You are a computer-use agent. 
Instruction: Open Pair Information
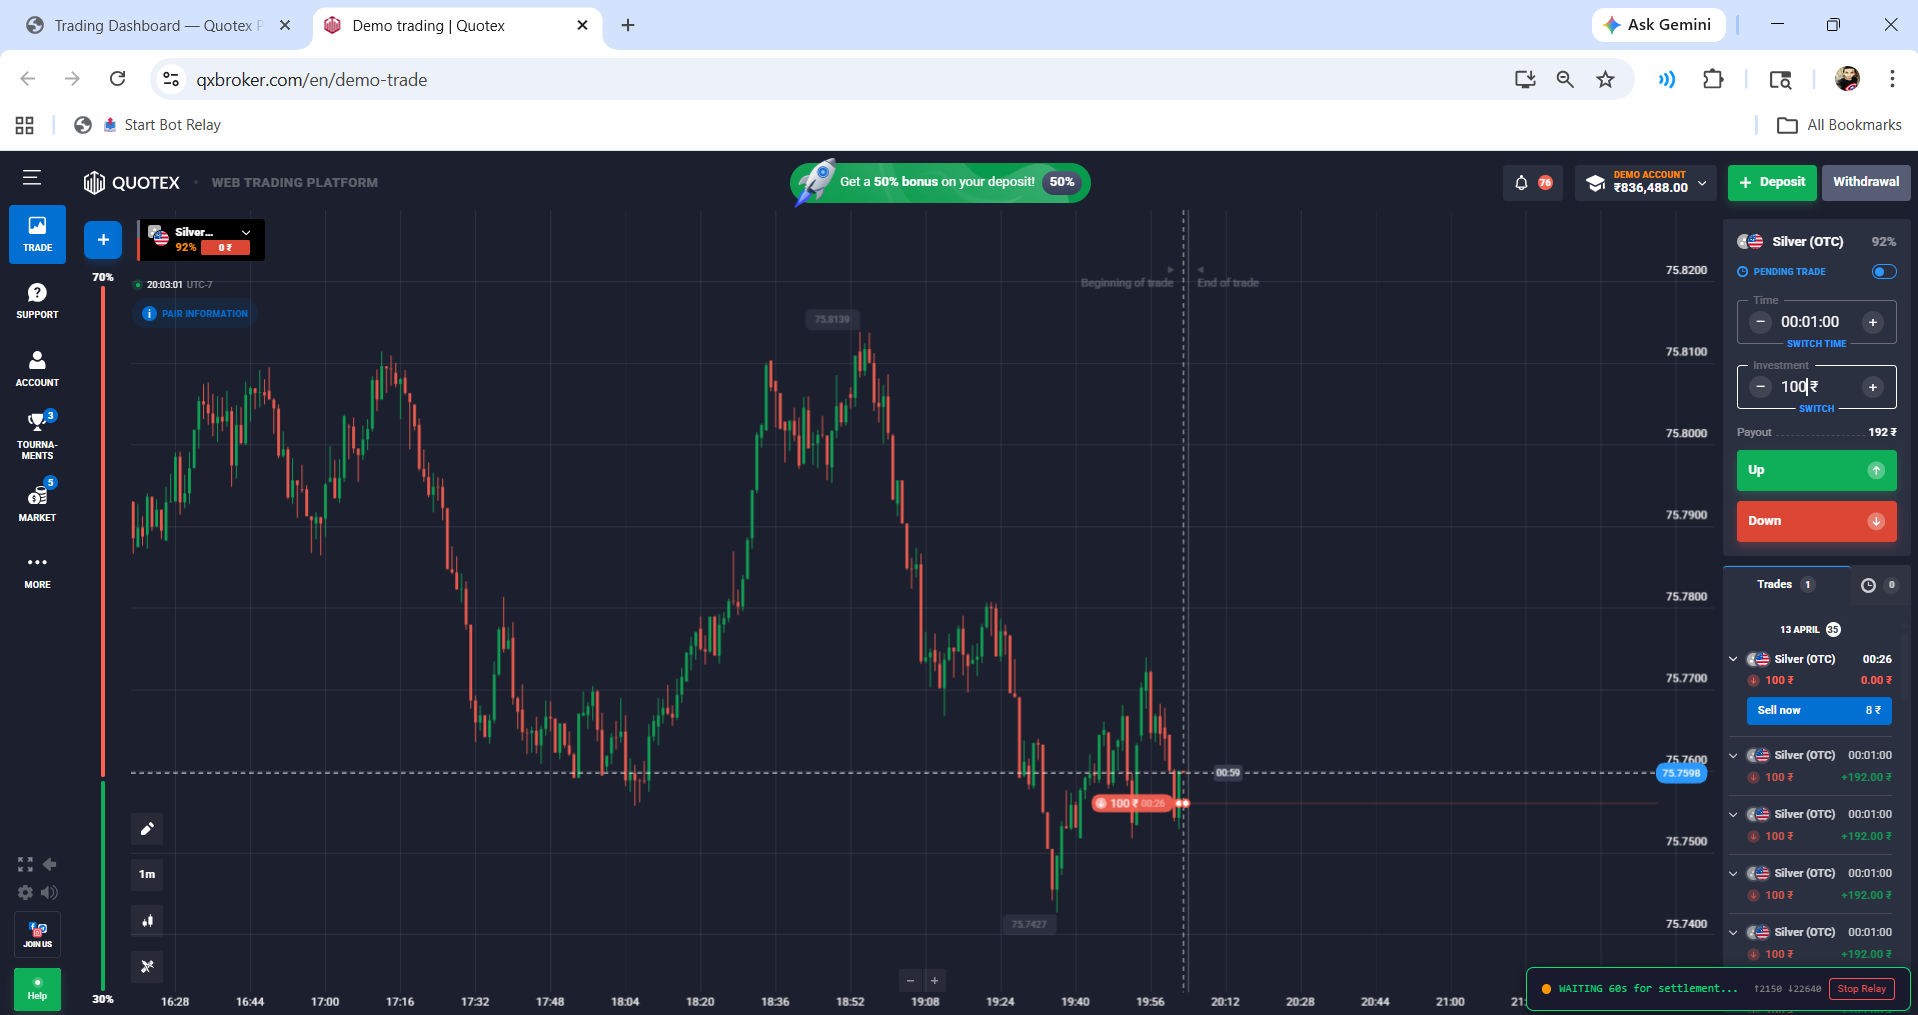(x=196, y=314)
